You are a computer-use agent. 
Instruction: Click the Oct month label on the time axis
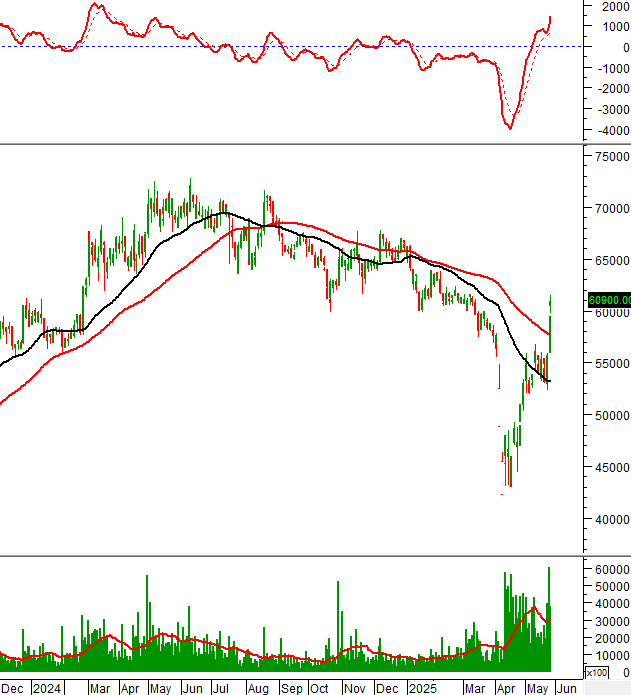(319, 688)
